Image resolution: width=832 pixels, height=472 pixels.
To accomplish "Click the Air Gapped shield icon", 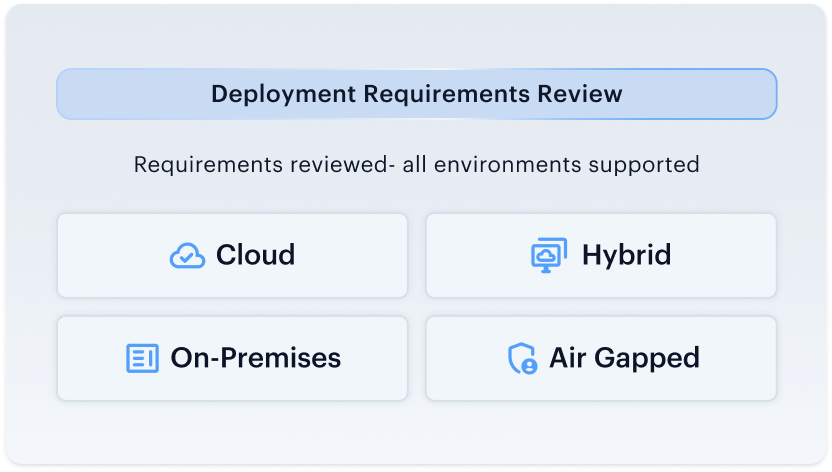I will click(x=523, y=359).
